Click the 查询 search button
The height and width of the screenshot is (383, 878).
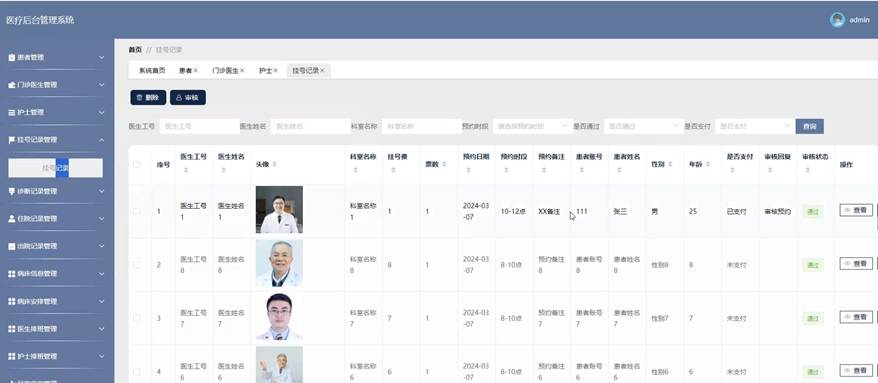pyautogui.click(x=809, y=127)
